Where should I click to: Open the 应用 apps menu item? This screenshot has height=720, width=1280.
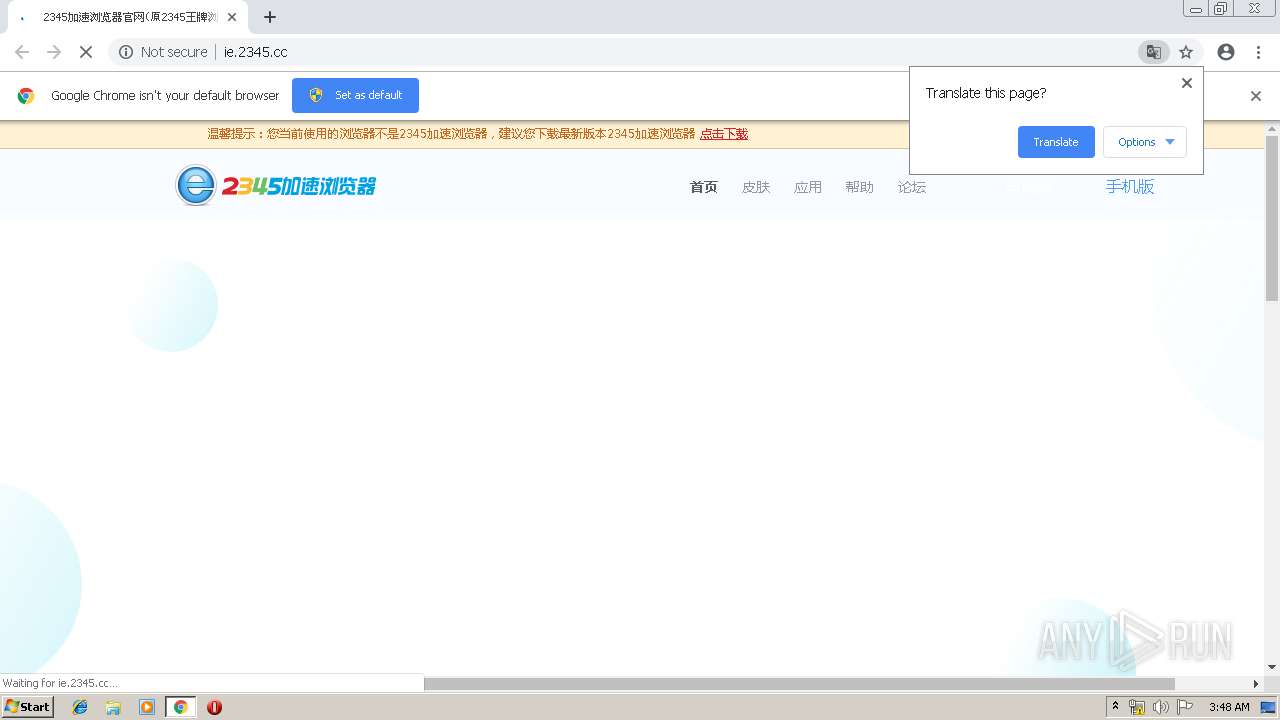click(x=808, y=187)
